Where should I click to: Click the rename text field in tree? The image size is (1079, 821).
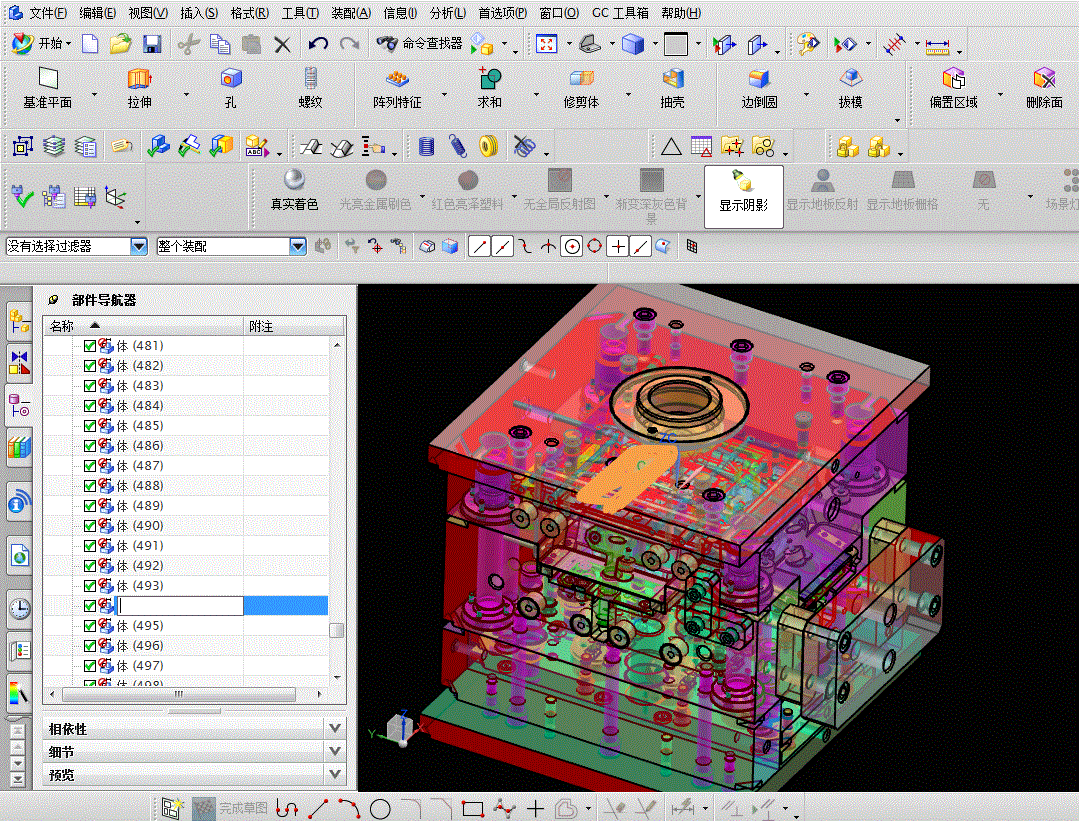180,606
